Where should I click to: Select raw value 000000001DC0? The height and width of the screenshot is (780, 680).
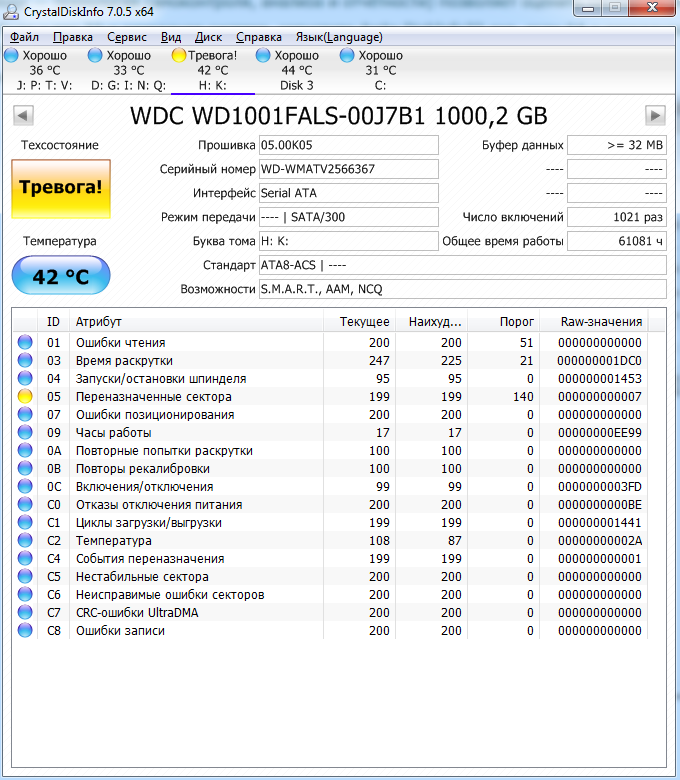point(599,361)
